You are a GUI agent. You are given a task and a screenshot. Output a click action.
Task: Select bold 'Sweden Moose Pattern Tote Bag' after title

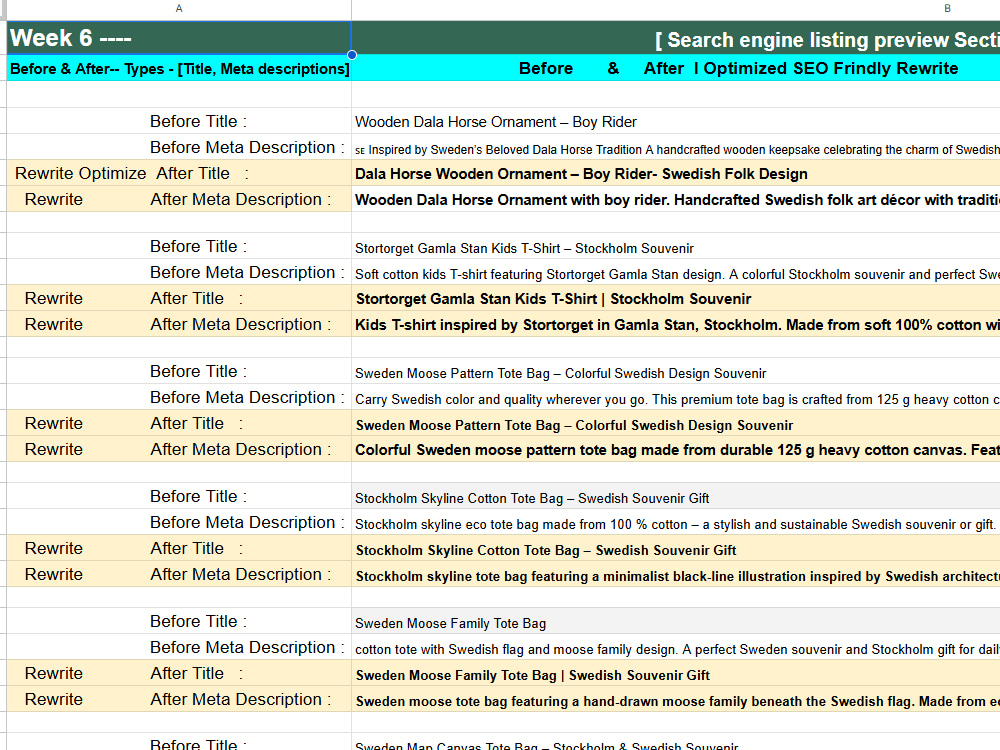point(675,423)
